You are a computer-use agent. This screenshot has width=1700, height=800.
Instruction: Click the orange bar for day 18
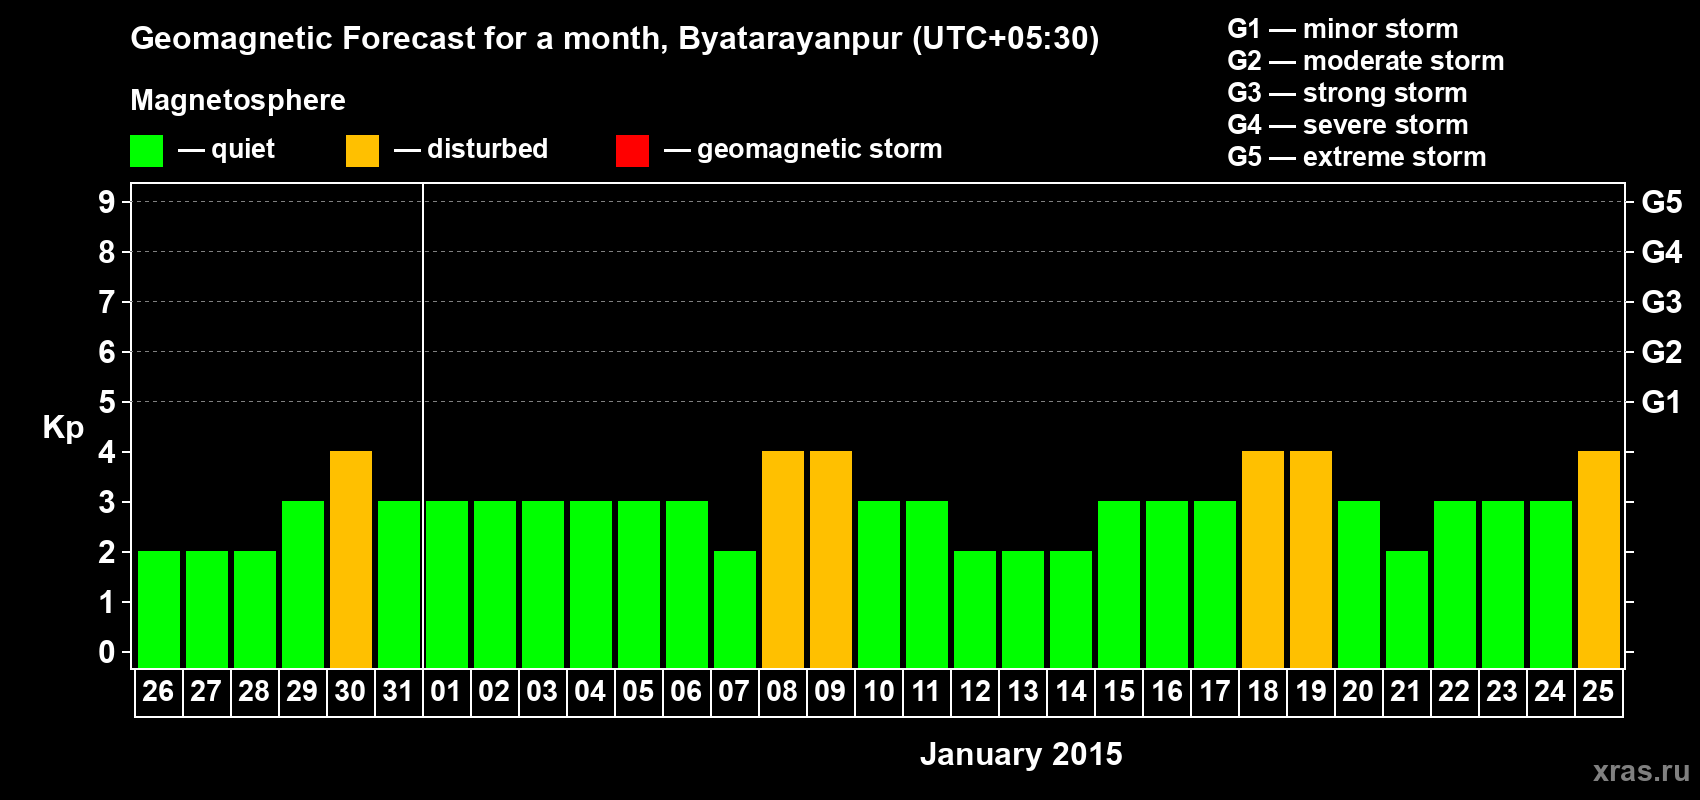(x=1263, y=560)
